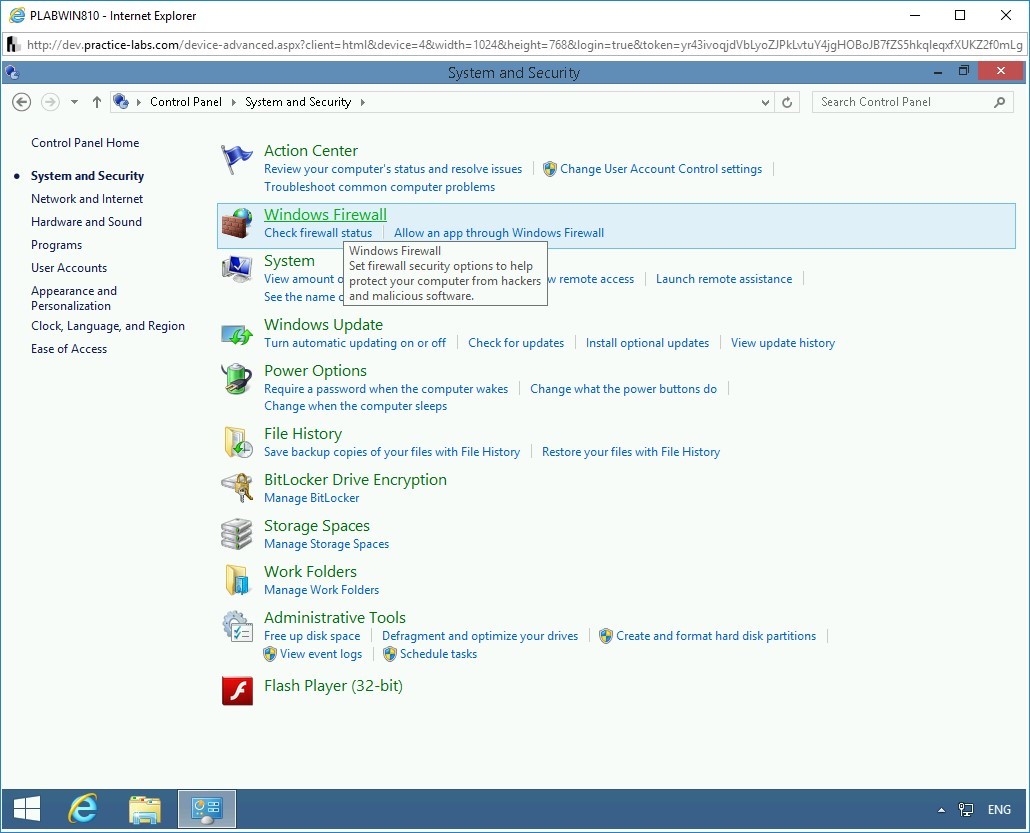Click Turn automatic updating on or off
This screenshot has height=833, width=1030.
tap(354, 342)
